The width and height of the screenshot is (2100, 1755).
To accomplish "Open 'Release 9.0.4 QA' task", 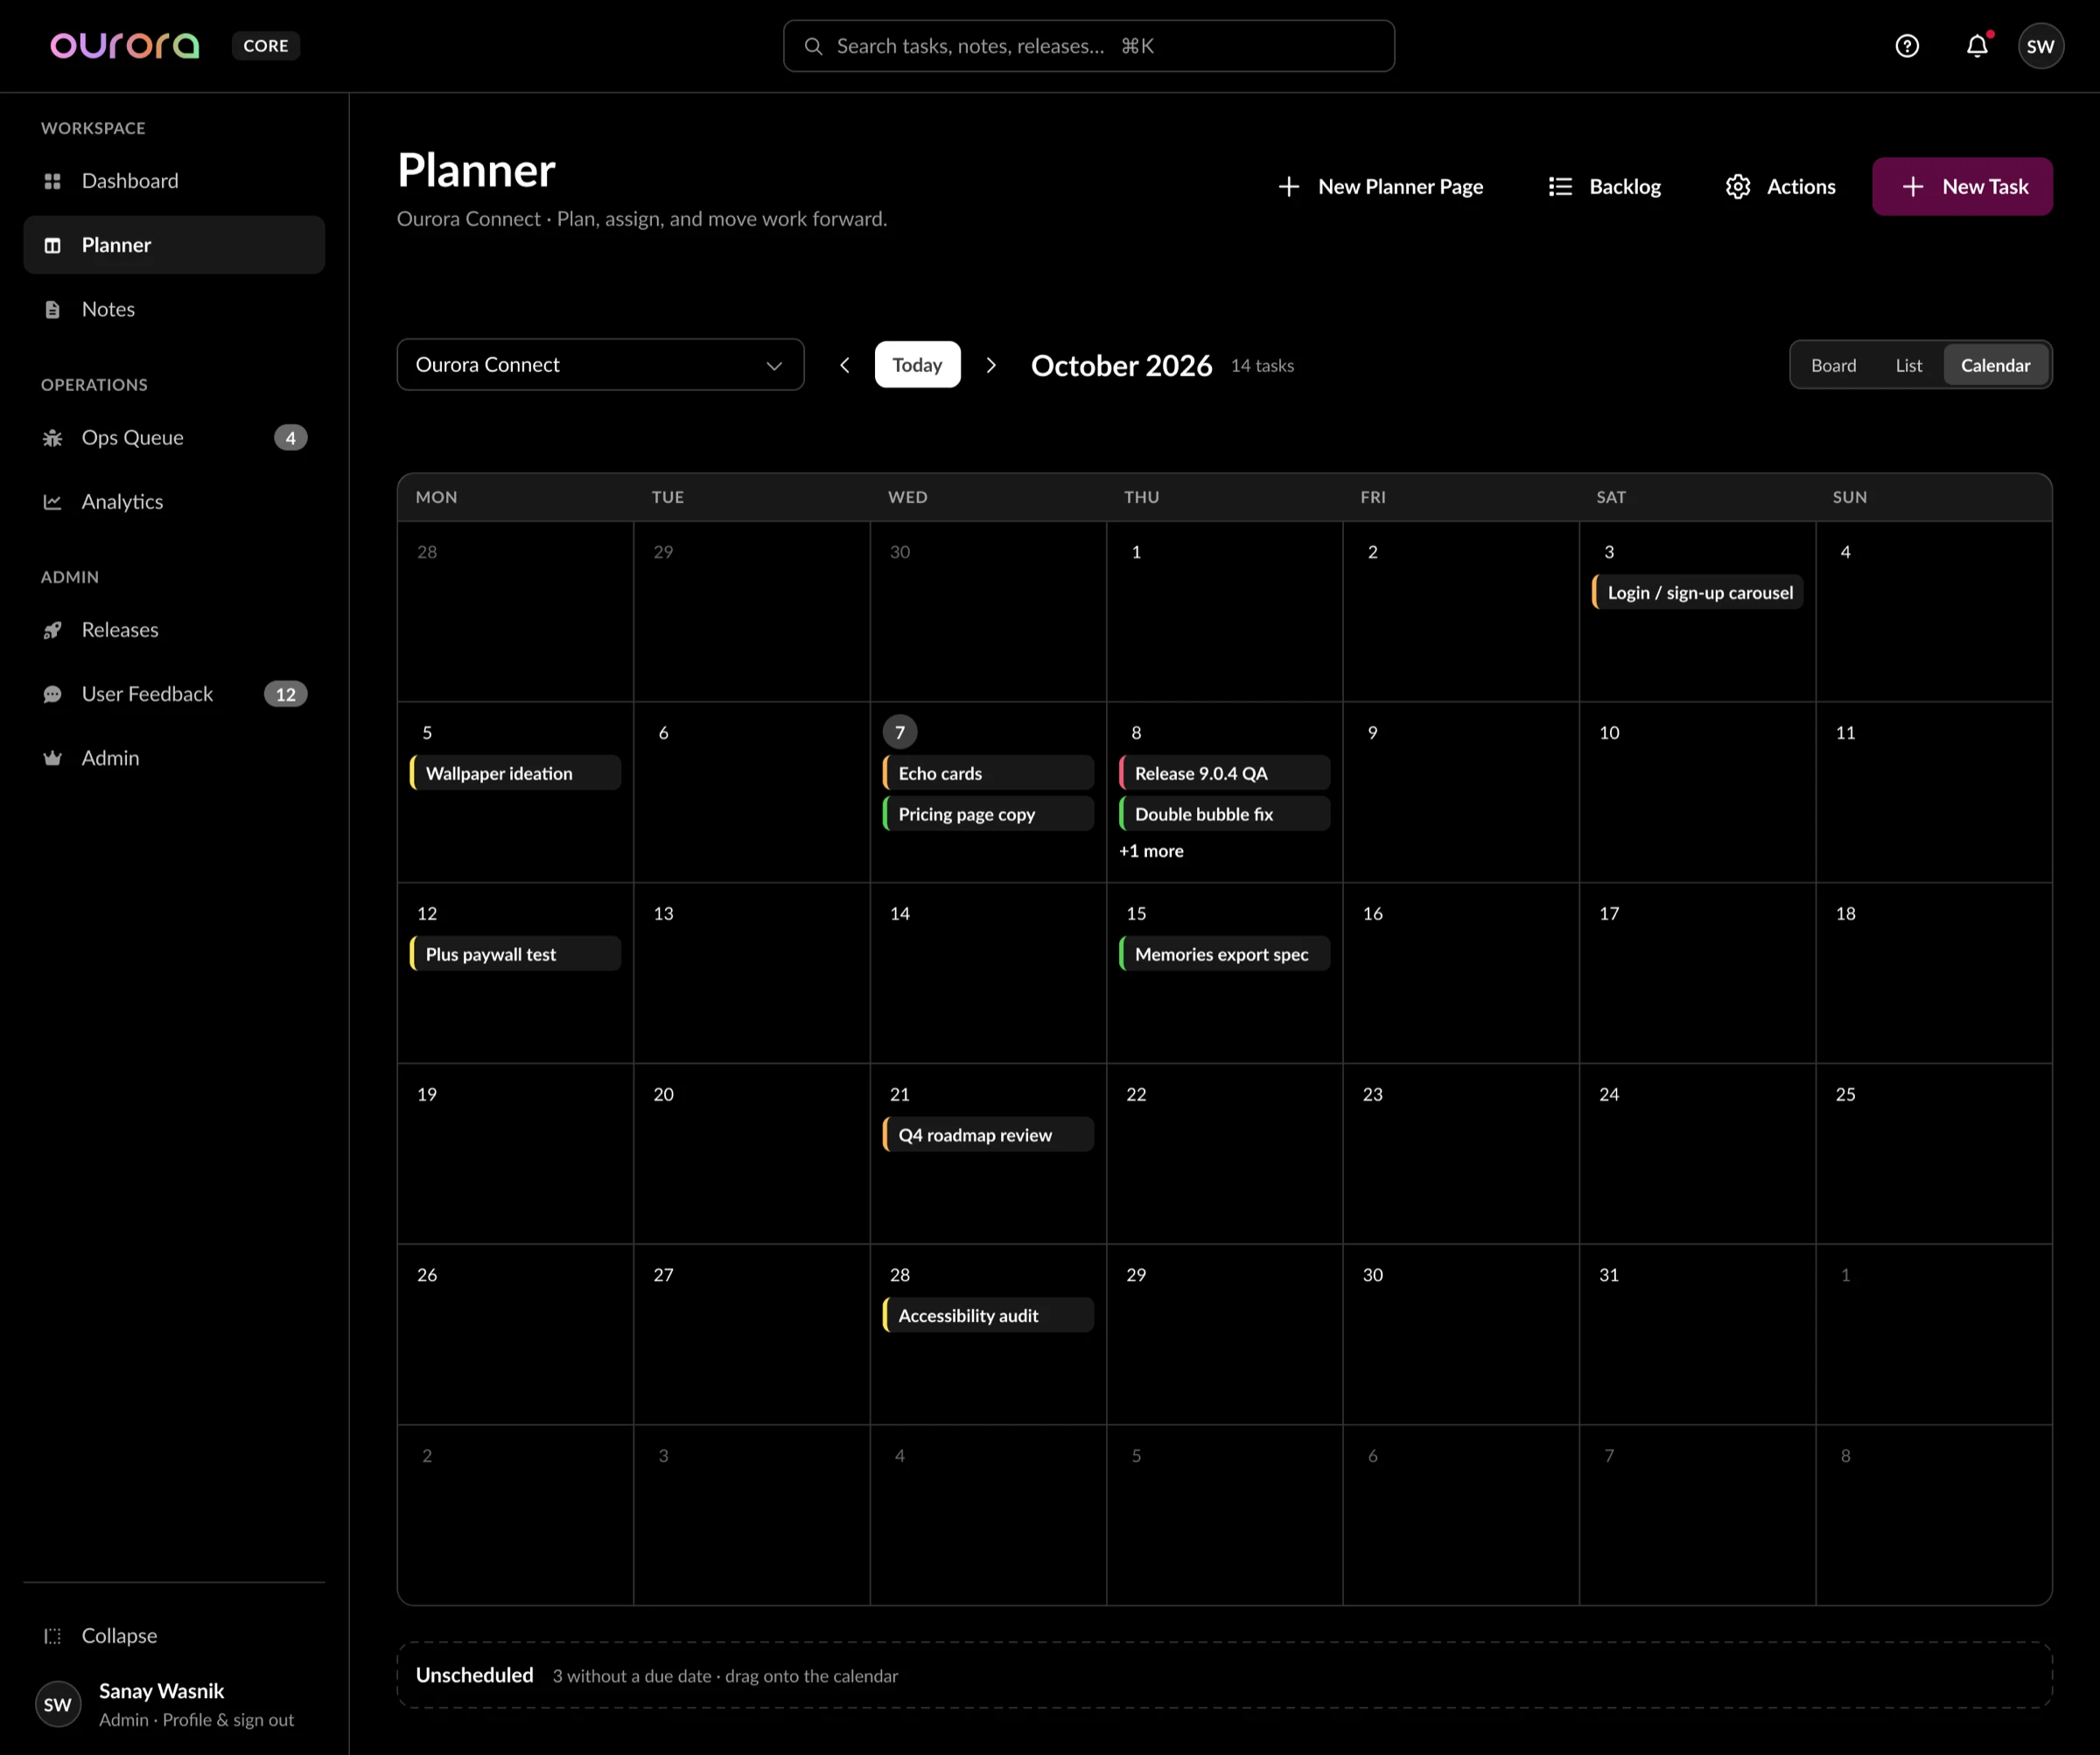I will click(x=1224, y=773).
